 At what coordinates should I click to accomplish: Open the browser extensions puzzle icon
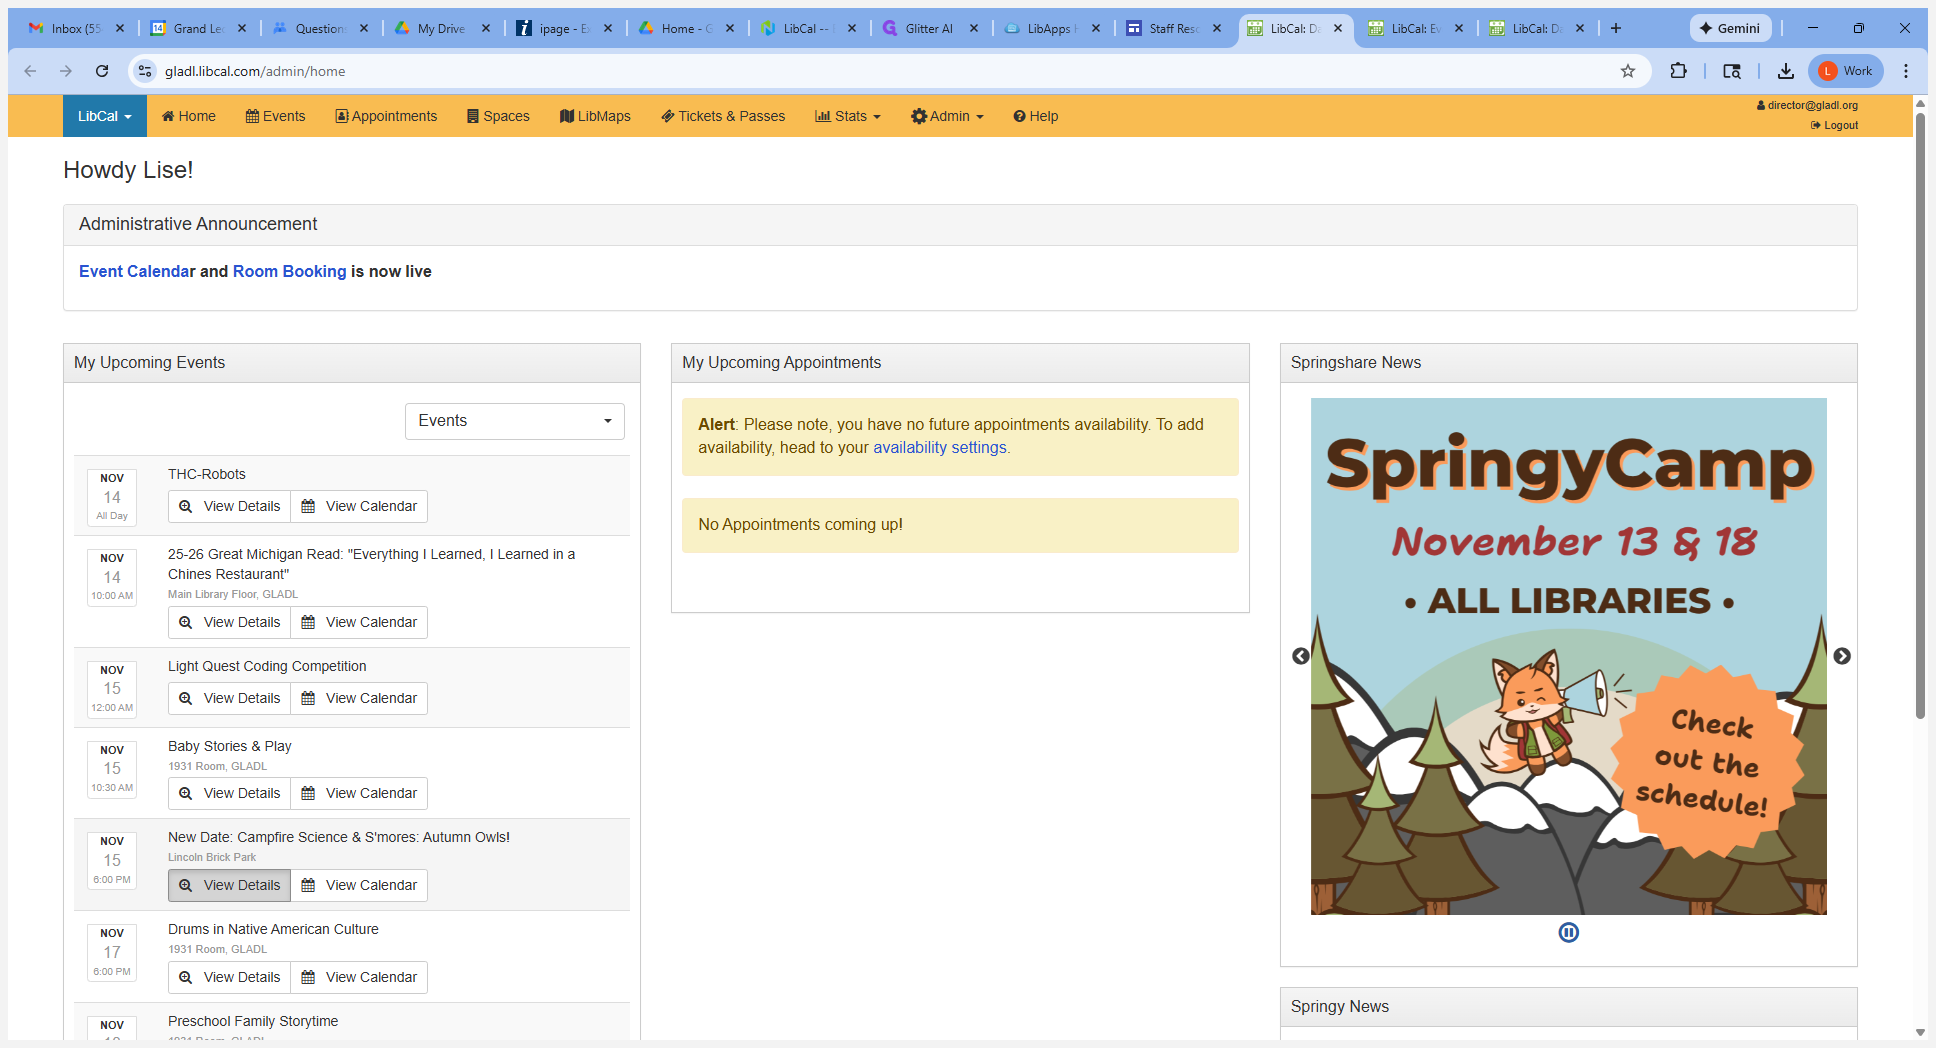pos(1679,71)
